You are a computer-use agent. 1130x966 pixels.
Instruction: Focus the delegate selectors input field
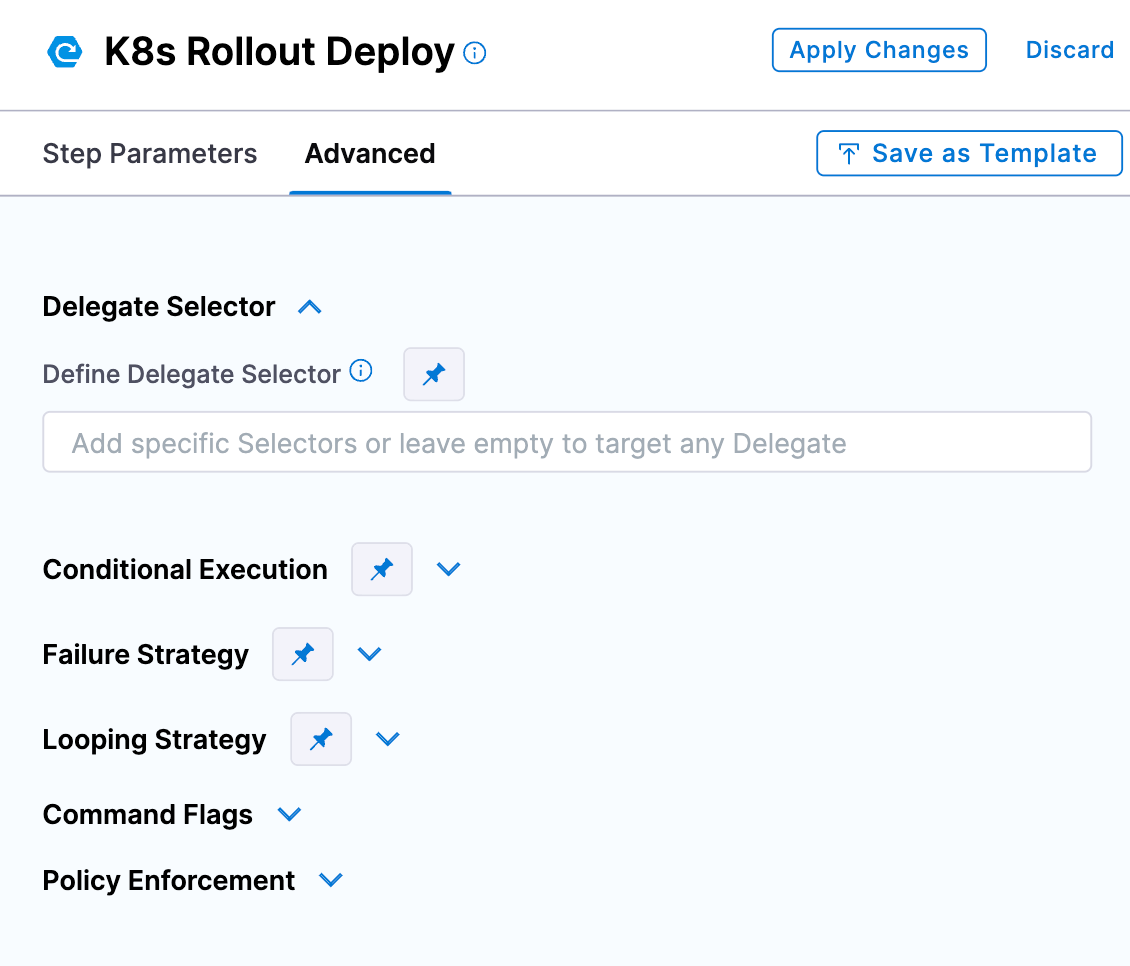(566, 443)
